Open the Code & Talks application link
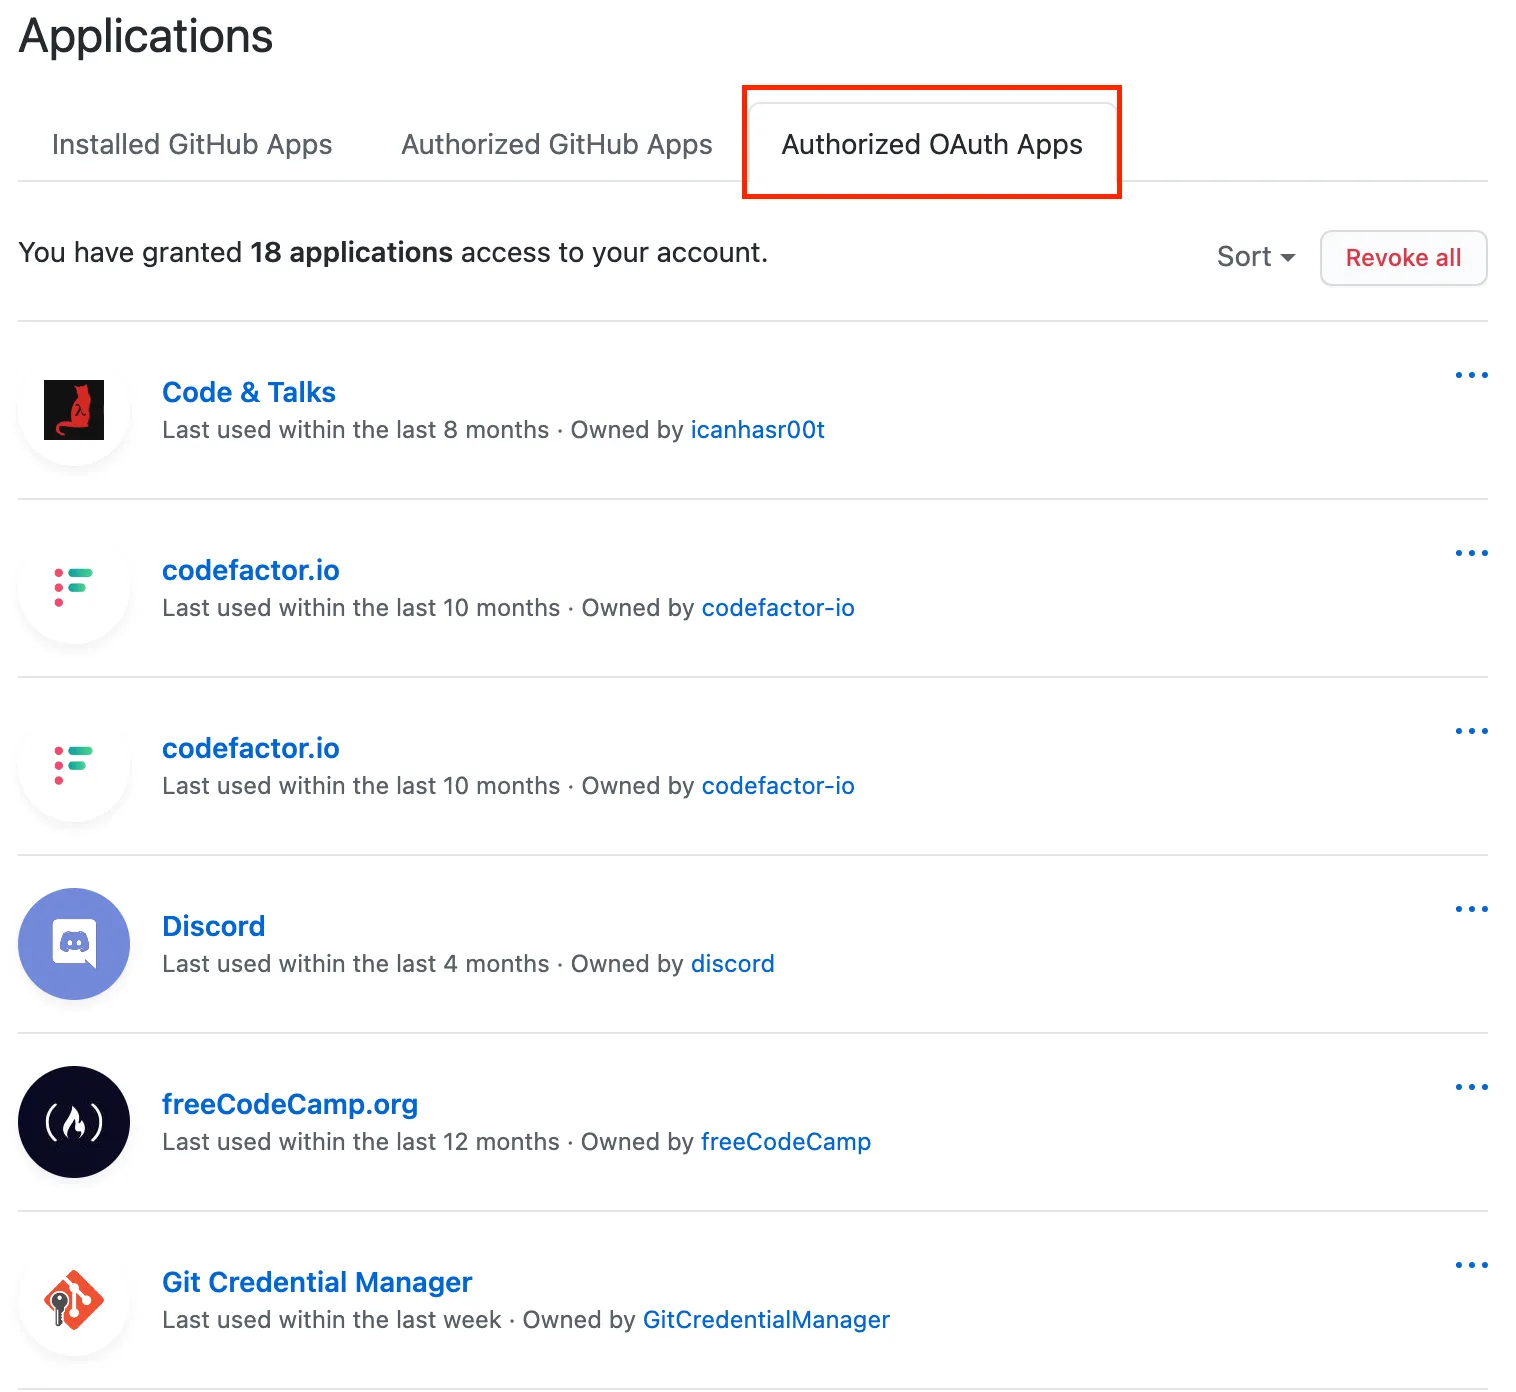This screenshot has width=1516, height=1392. point(249,392)
